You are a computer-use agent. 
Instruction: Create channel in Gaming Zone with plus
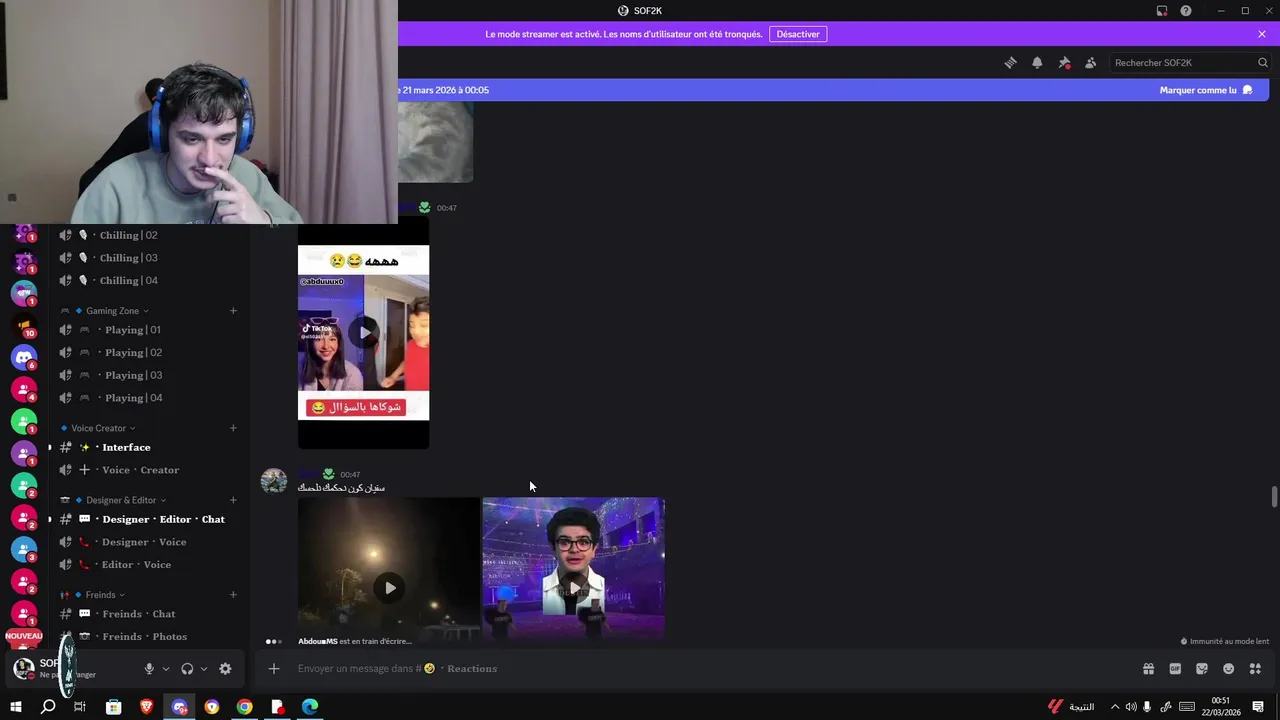coord(233,311)
